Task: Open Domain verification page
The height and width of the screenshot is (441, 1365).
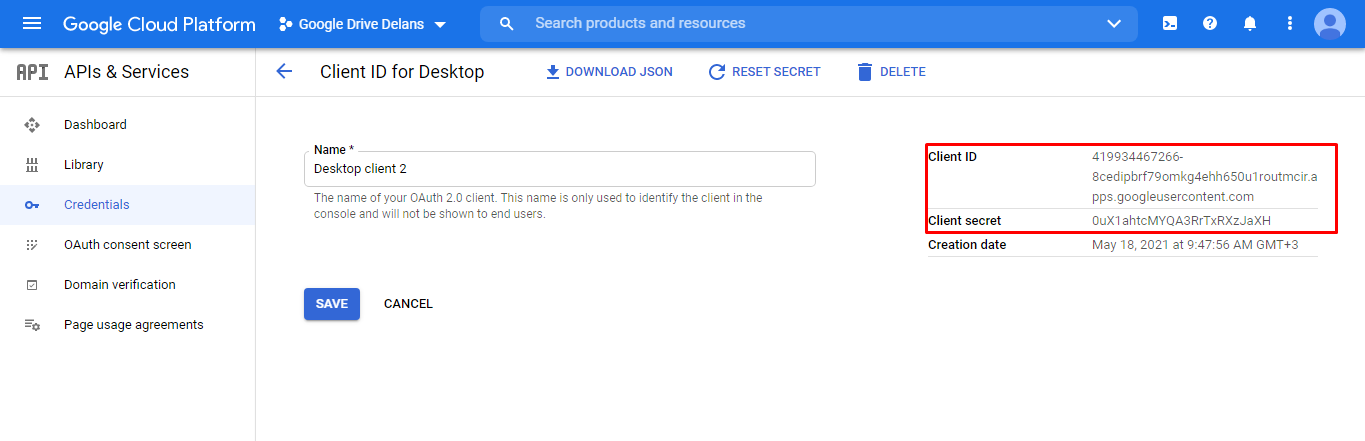Action: tap(119, 285)
